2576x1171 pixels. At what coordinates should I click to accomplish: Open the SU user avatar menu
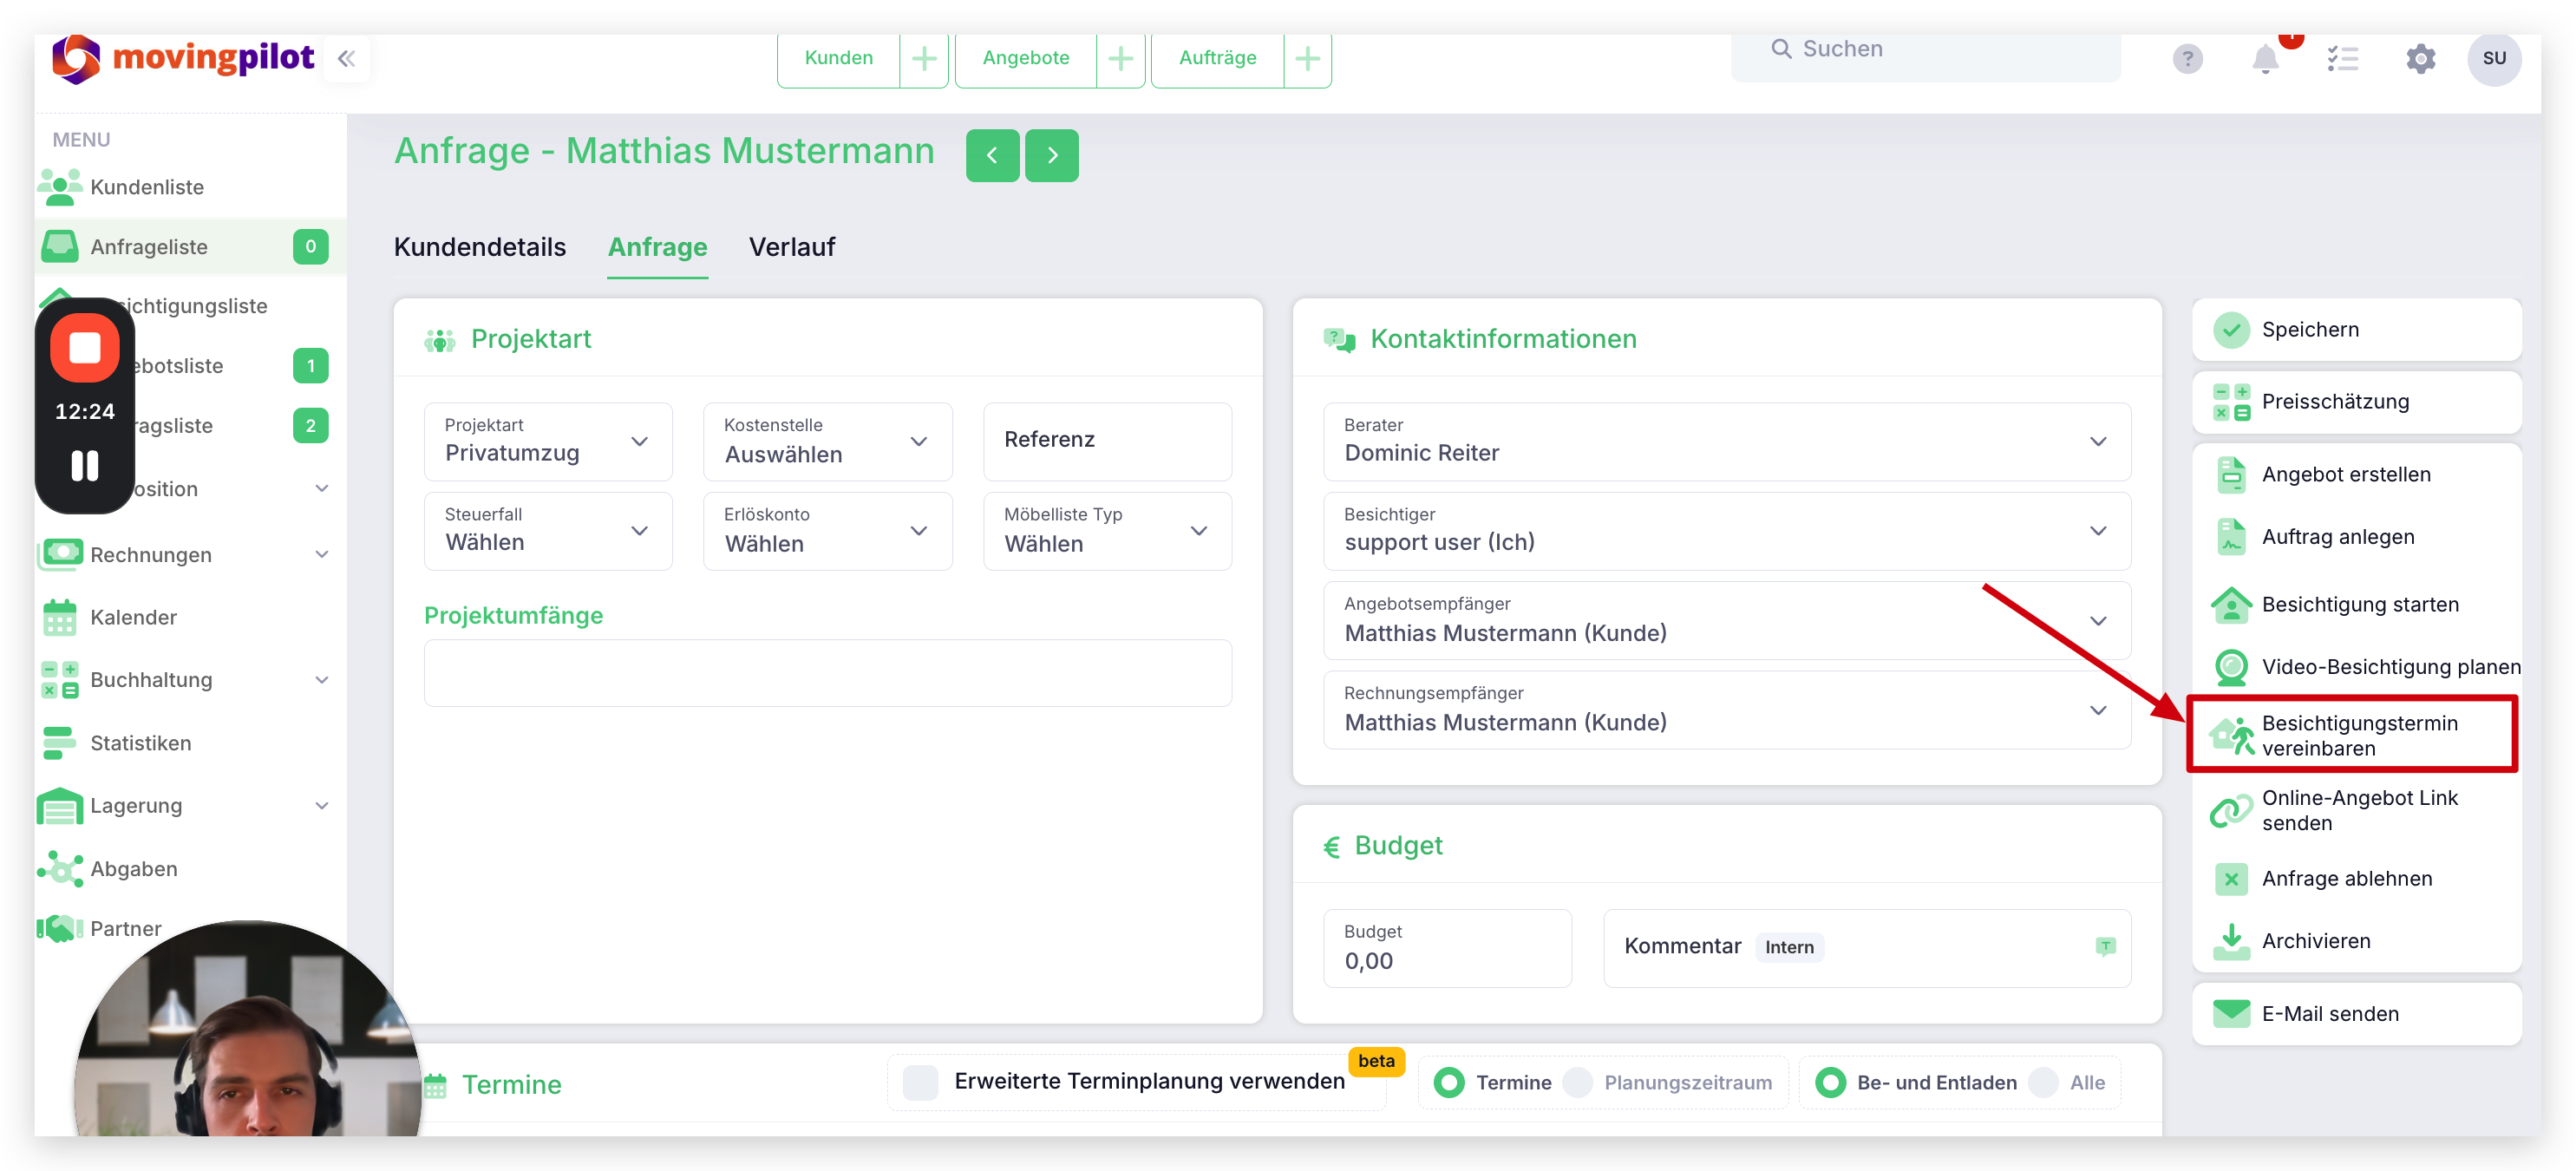click(2494, 59)
